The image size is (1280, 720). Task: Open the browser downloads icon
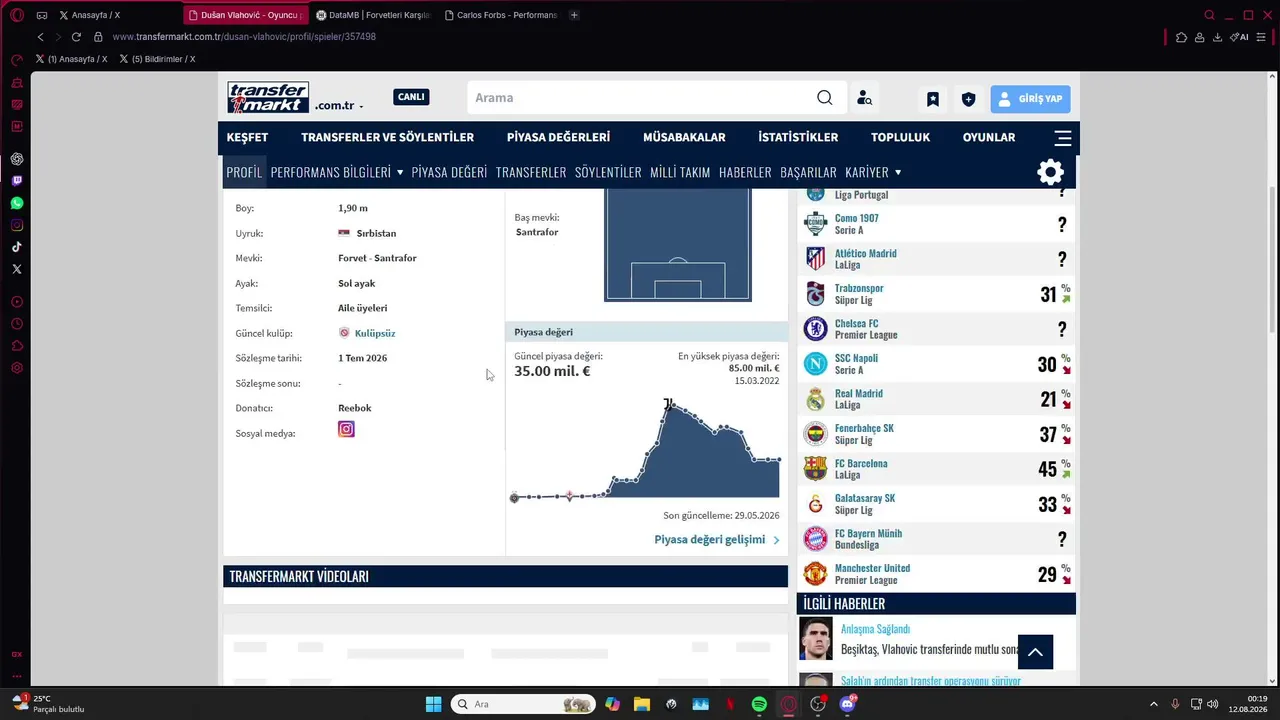1217,37
